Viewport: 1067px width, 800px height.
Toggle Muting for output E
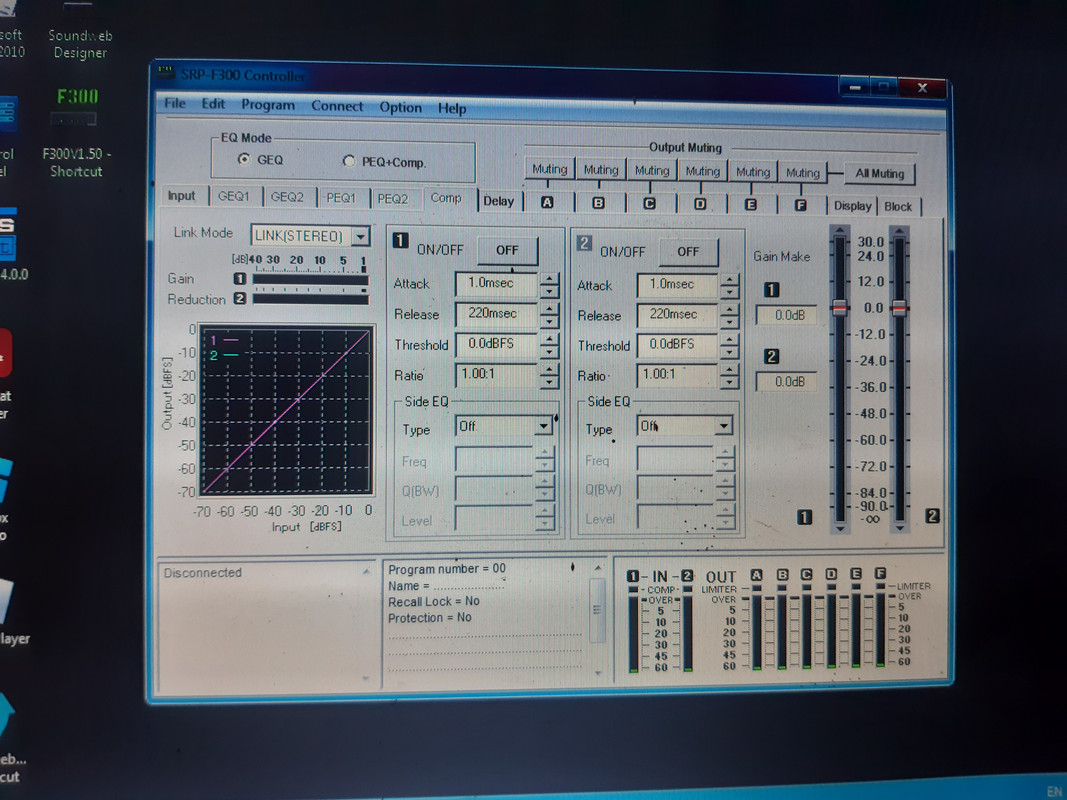pos(753,172)
